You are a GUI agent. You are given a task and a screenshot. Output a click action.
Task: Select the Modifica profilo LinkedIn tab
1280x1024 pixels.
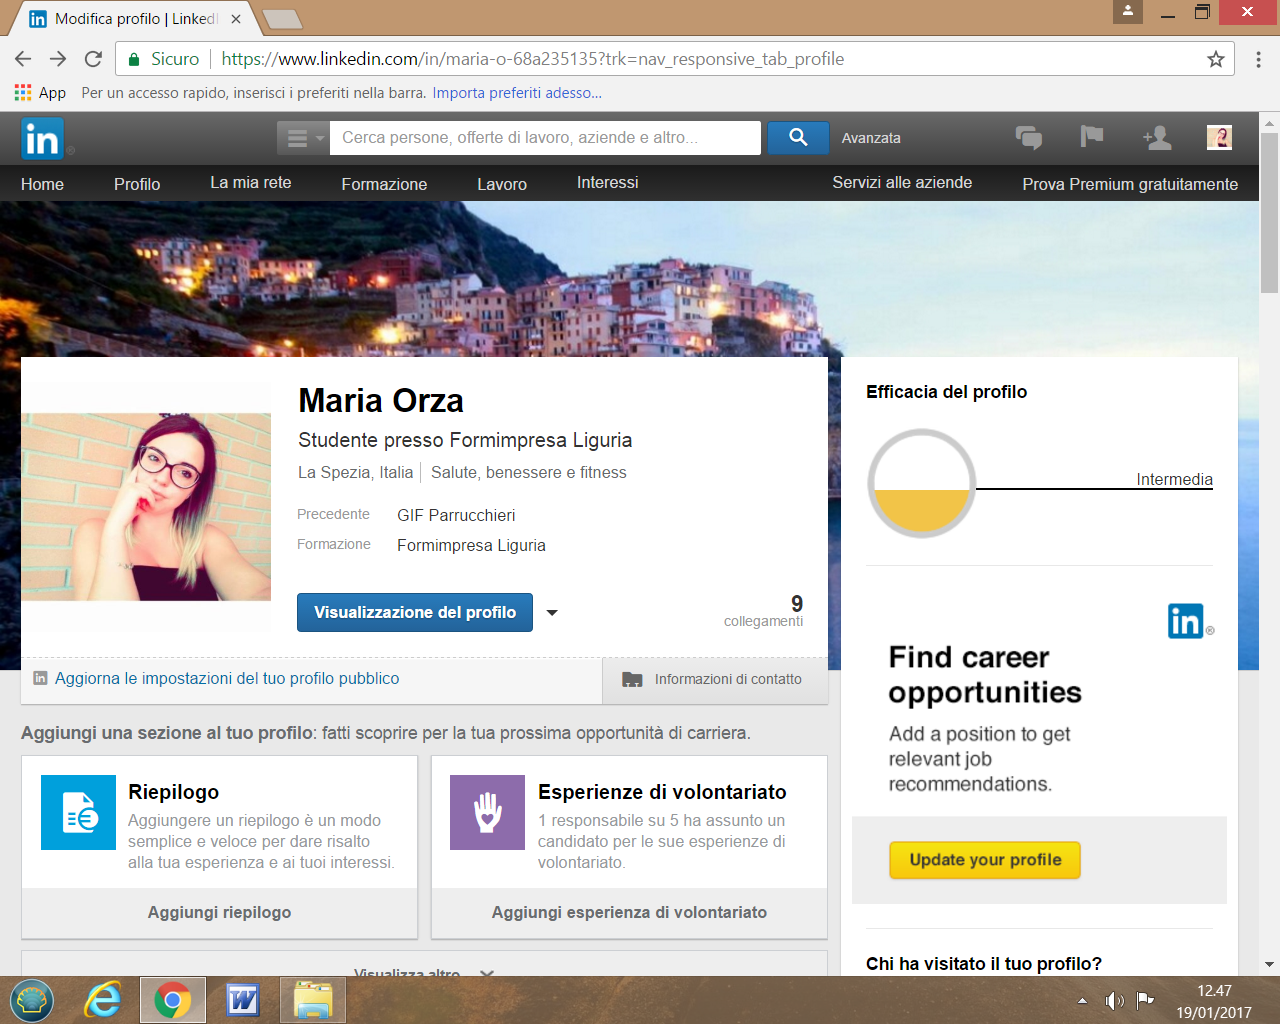[x=135, y=19]
